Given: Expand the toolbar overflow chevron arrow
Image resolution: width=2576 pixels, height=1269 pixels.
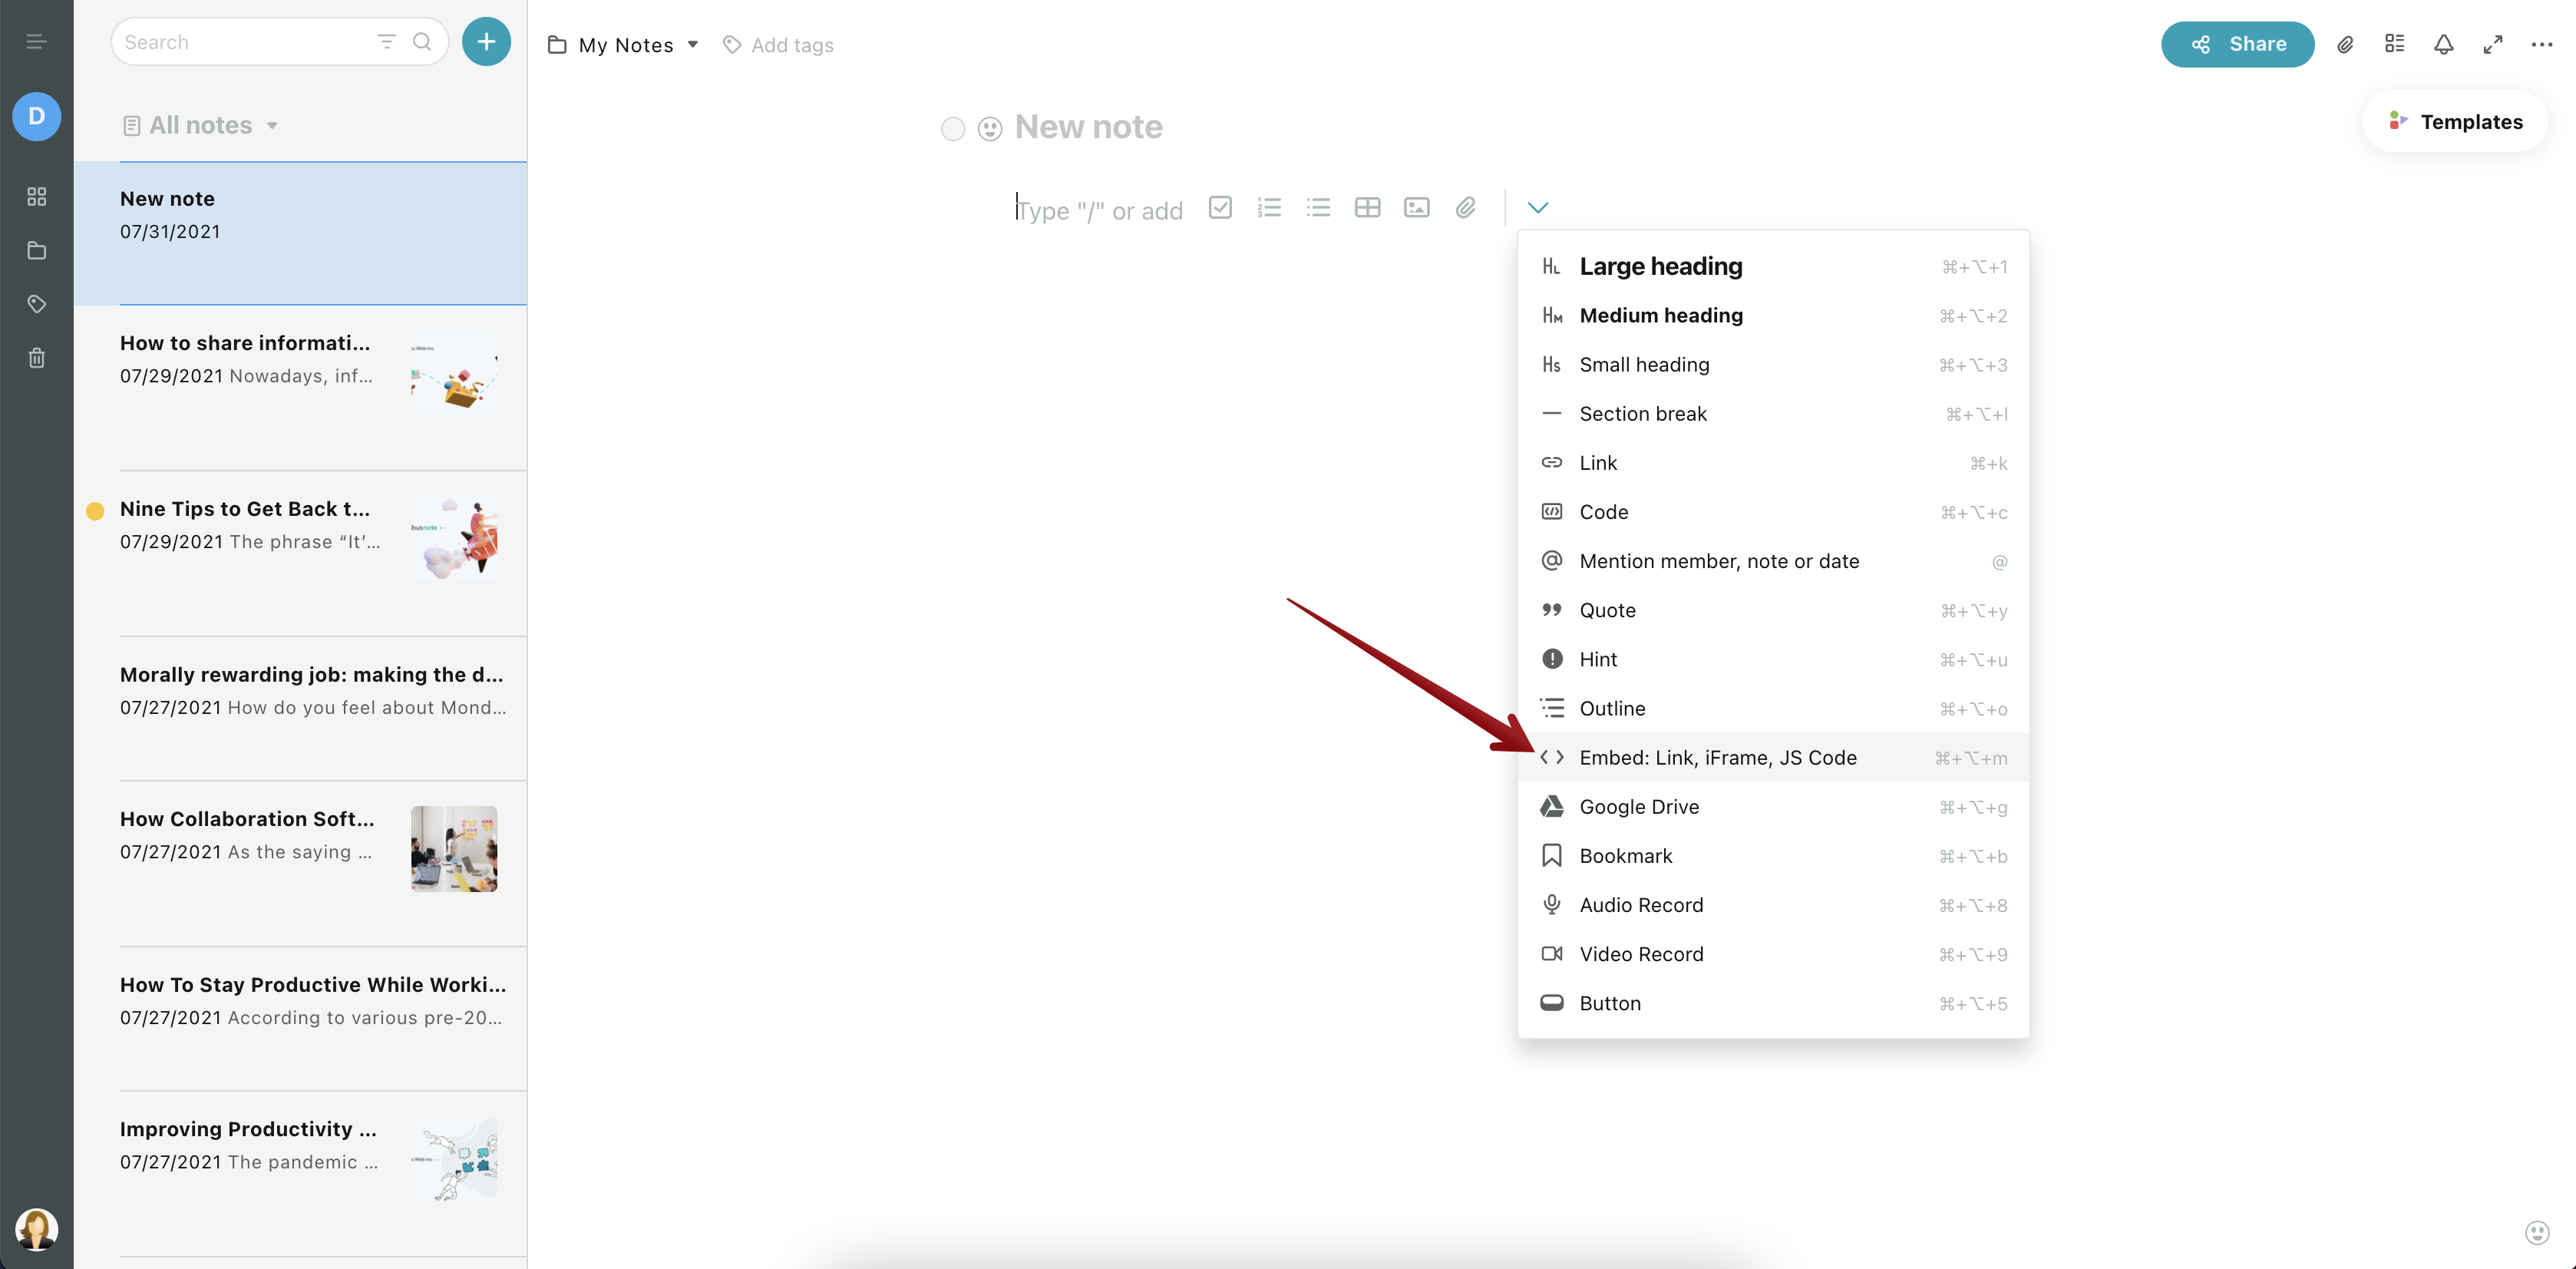Looking at the screenshot, I should point(1534,206).
